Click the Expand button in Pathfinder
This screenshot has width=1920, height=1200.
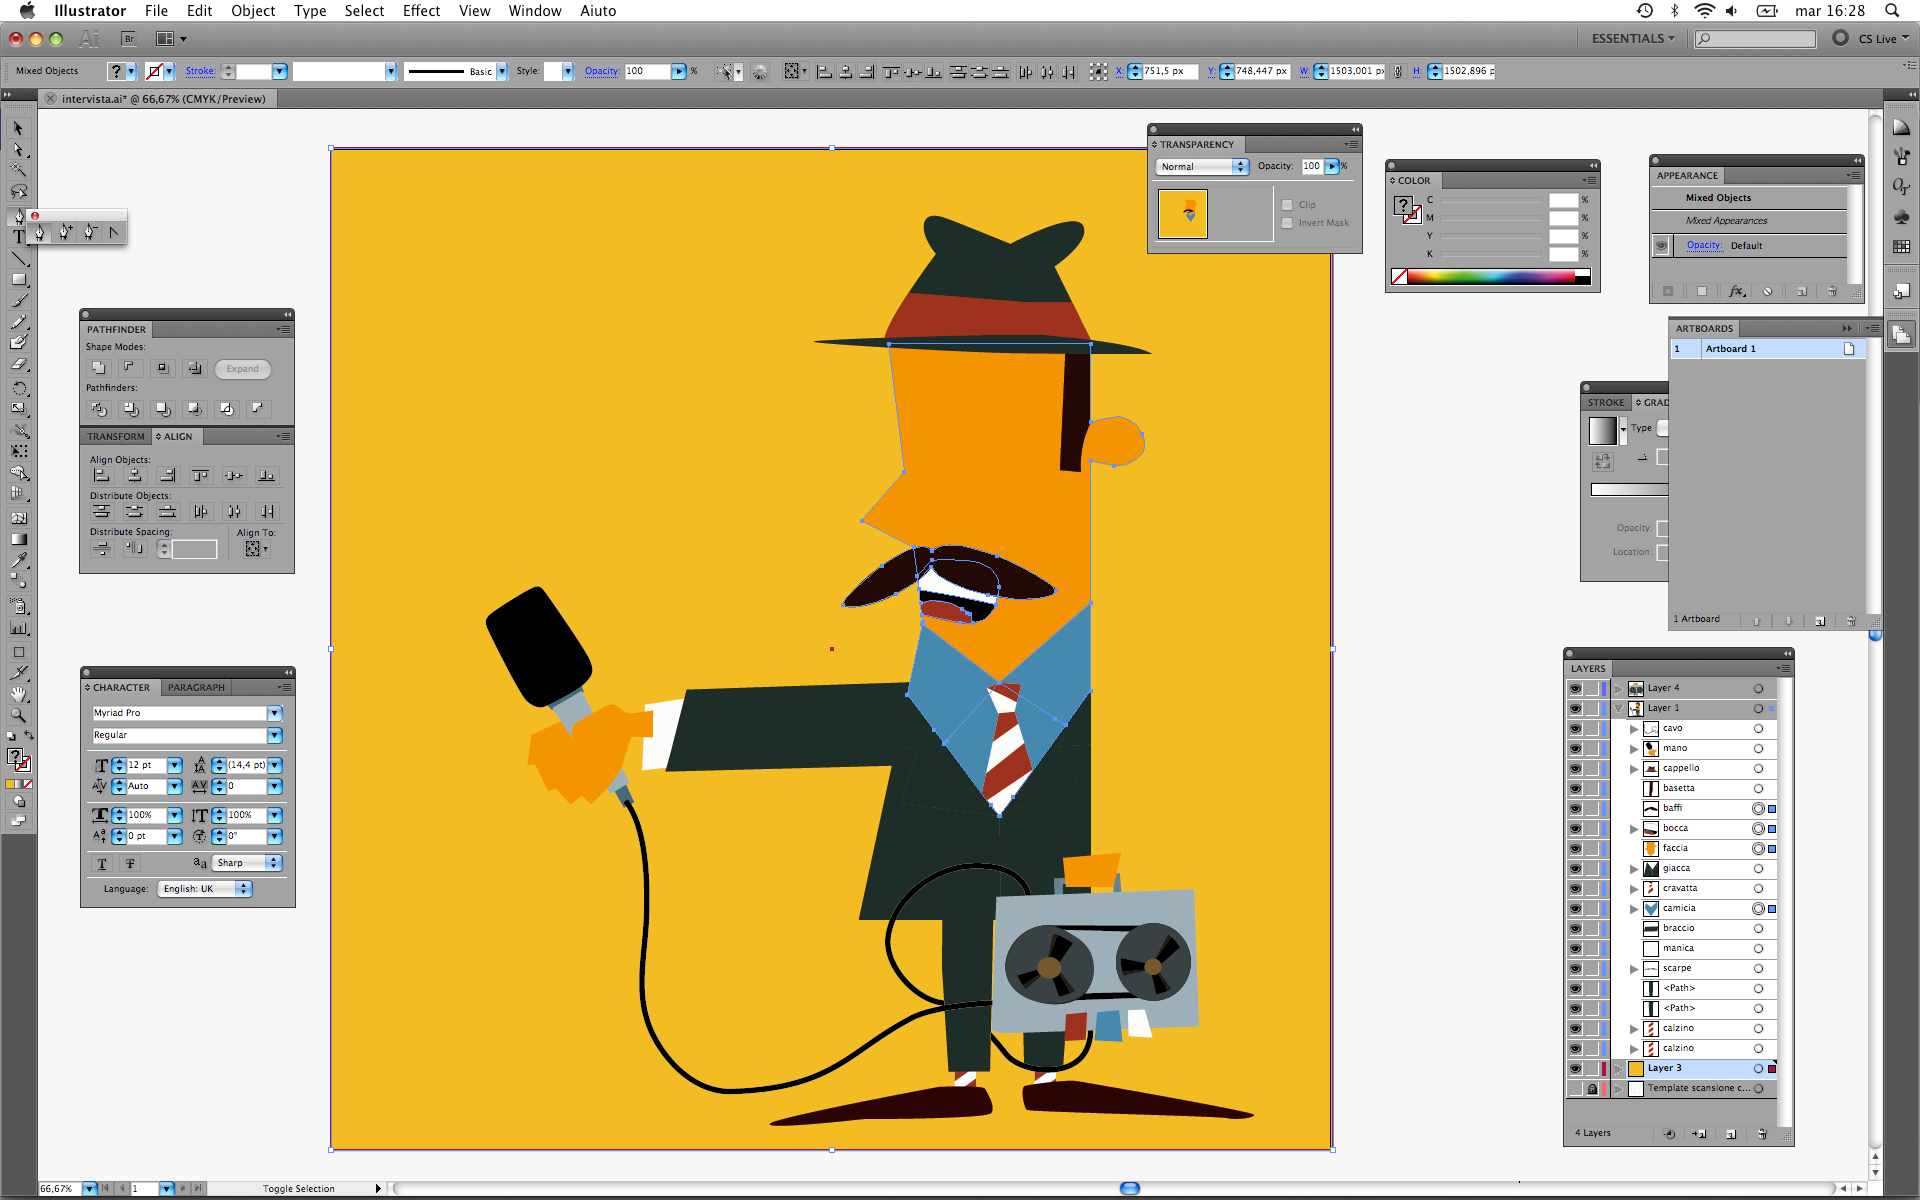pyautogui.click(x=242, y=369)
